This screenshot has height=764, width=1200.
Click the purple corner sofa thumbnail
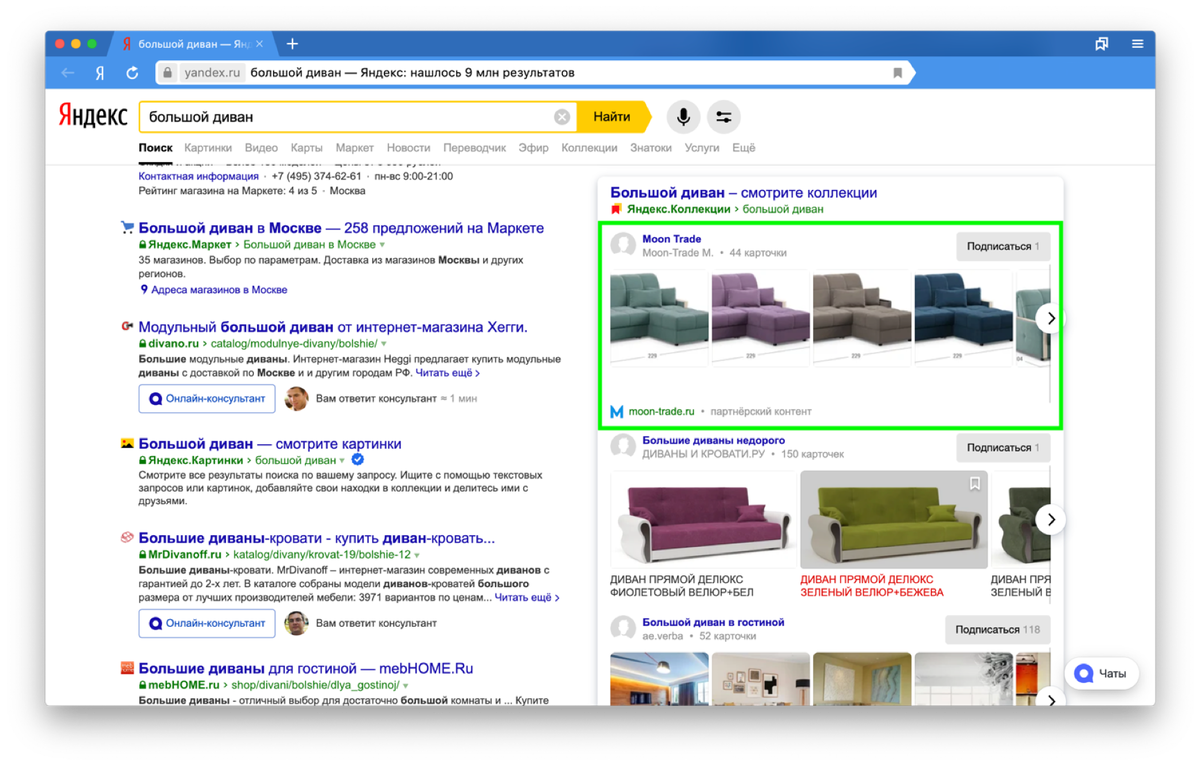click(x=760, y=318)
